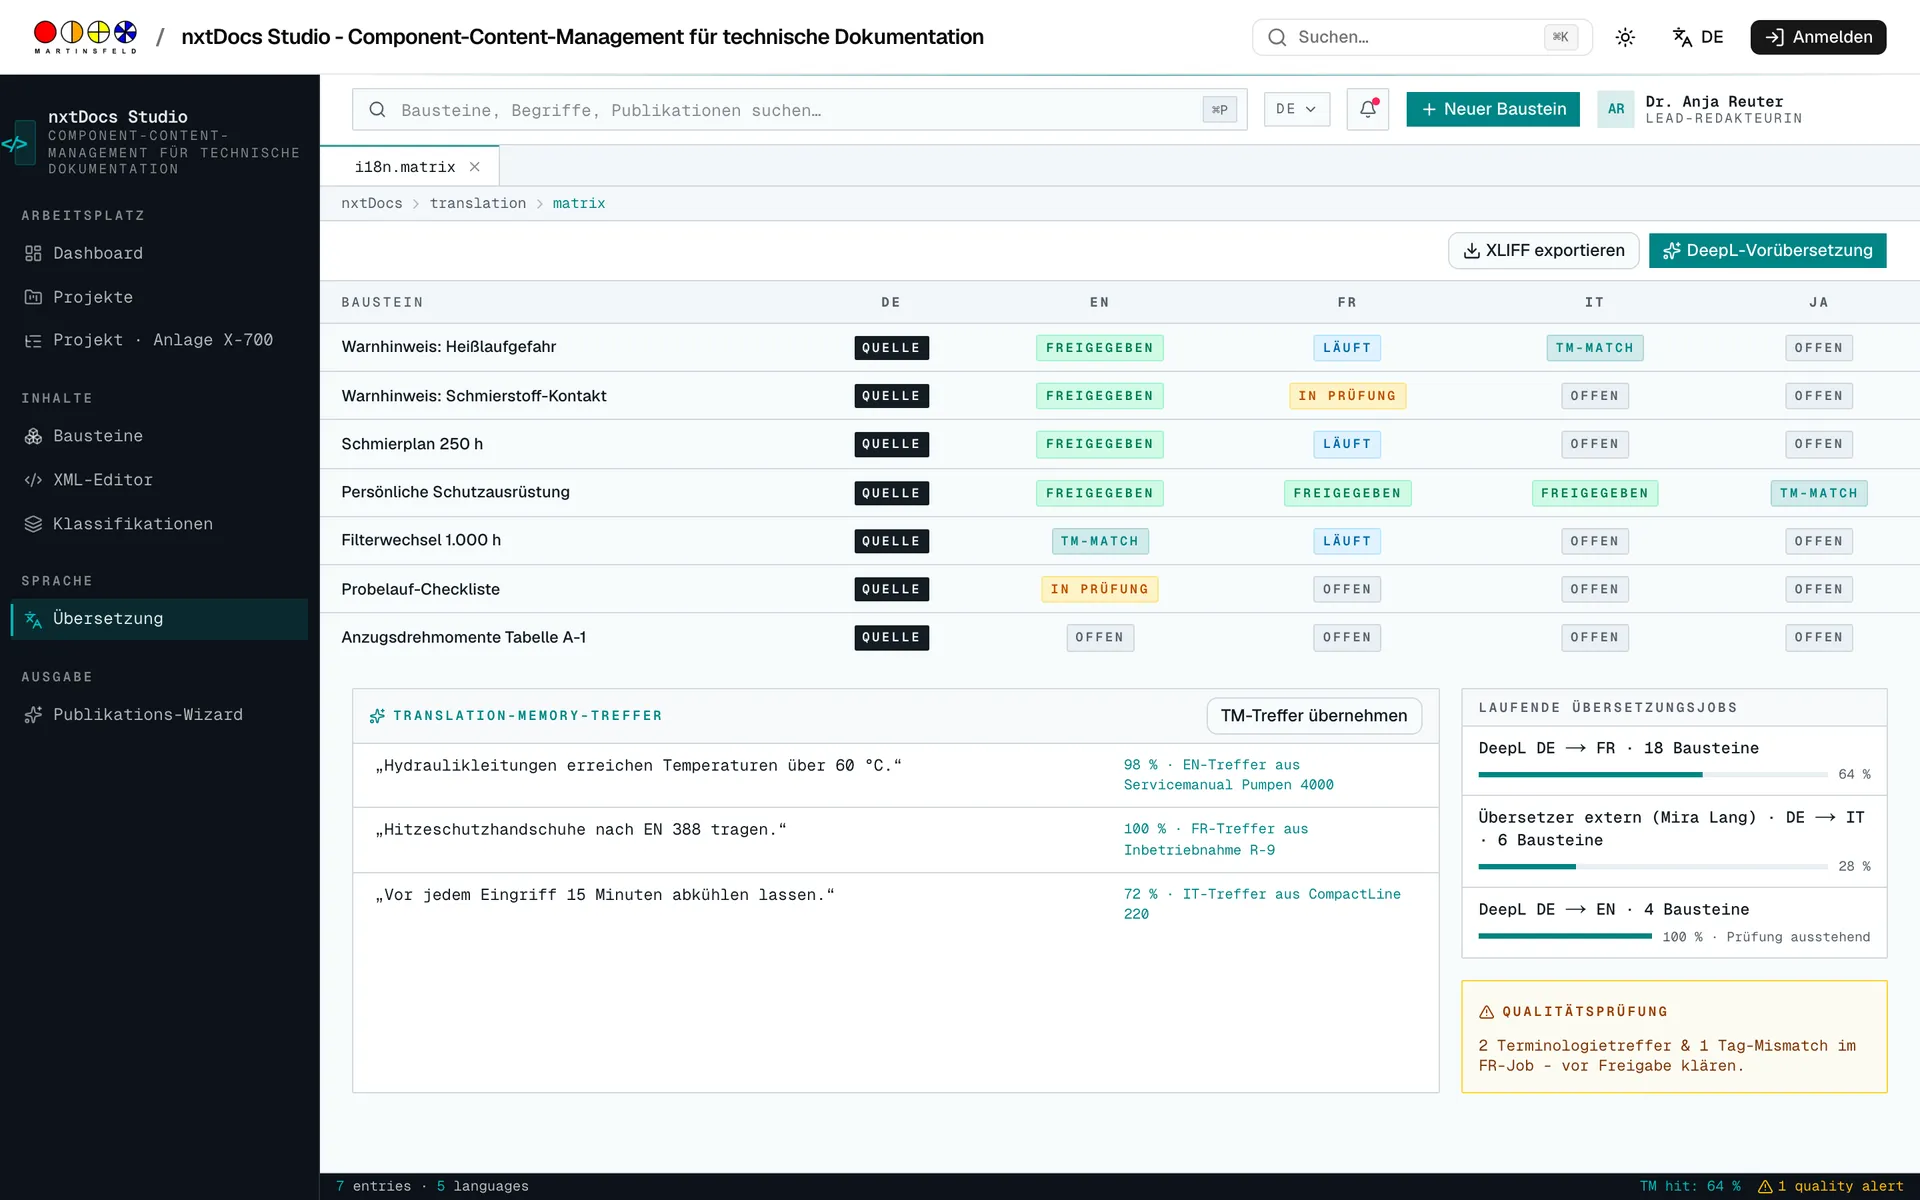This screenshot has height=1200, width=1920.
Task: Open Publikations-Wizard
Action: (160, 715)
